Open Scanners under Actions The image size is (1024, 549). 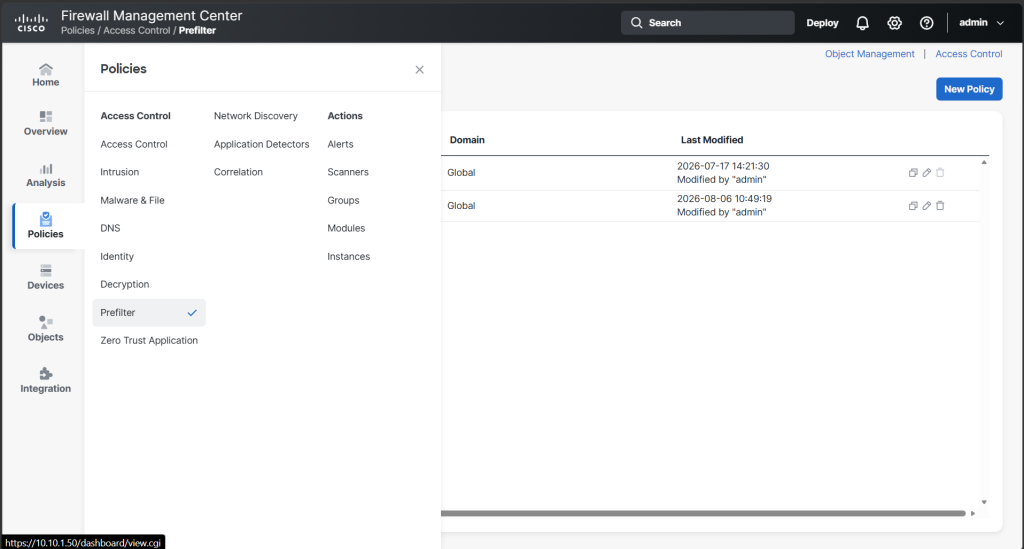[x=348, y=172]
